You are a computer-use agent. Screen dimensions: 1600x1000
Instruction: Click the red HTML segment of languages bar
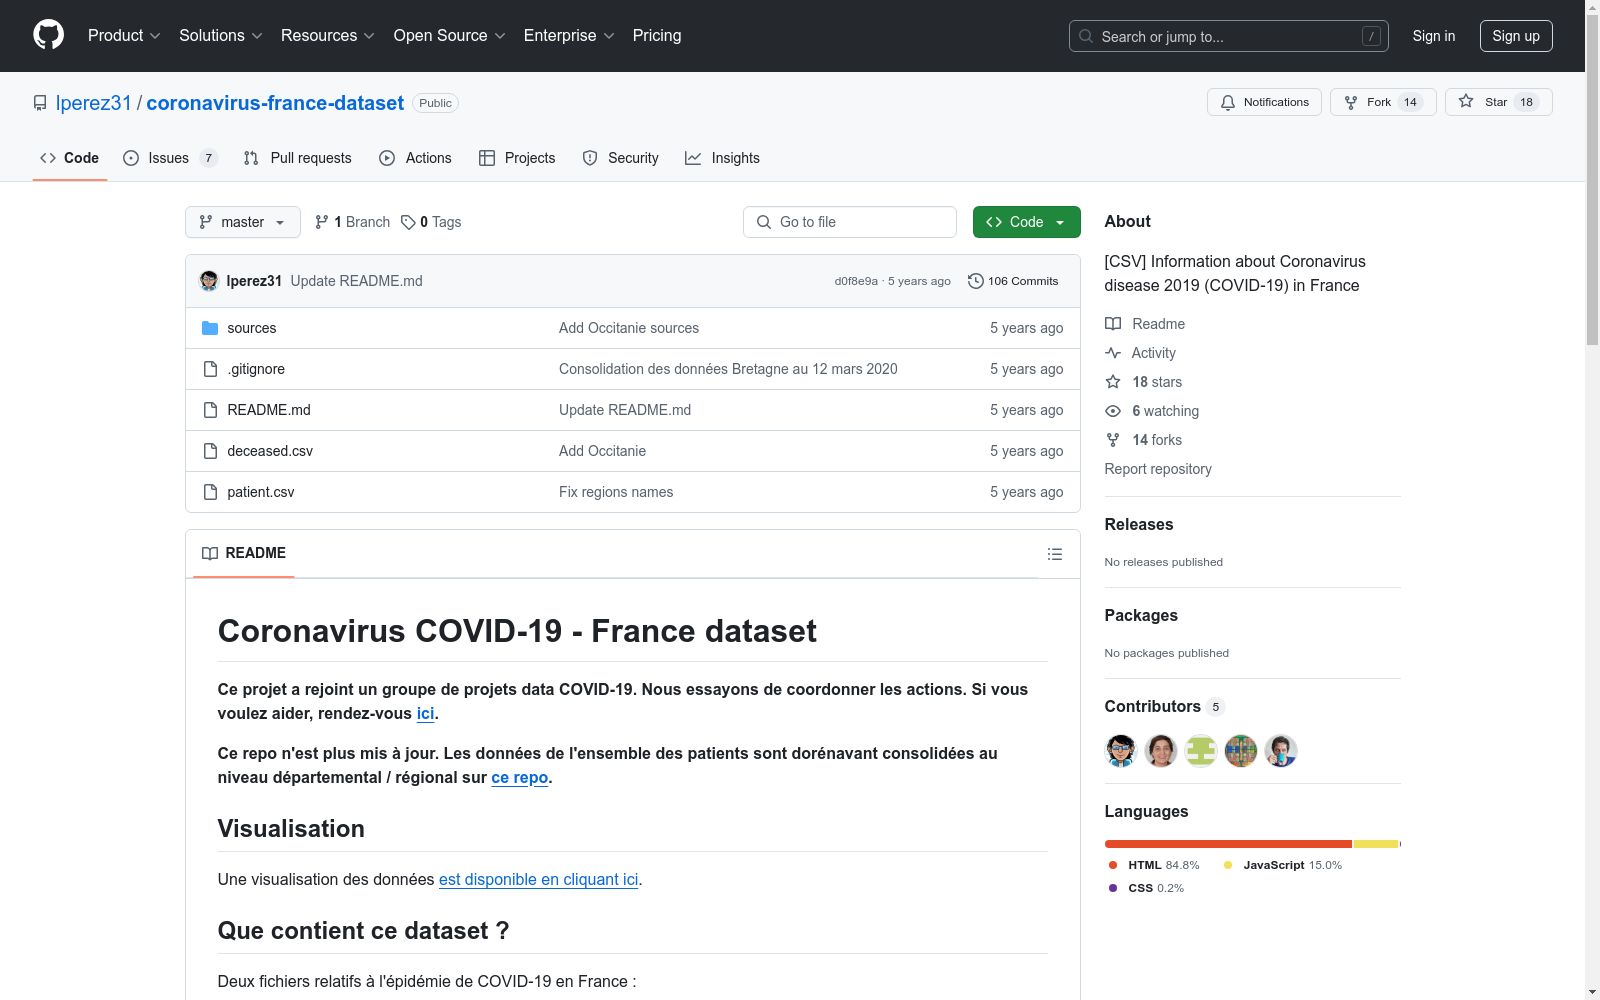[x=1228, y=844]
